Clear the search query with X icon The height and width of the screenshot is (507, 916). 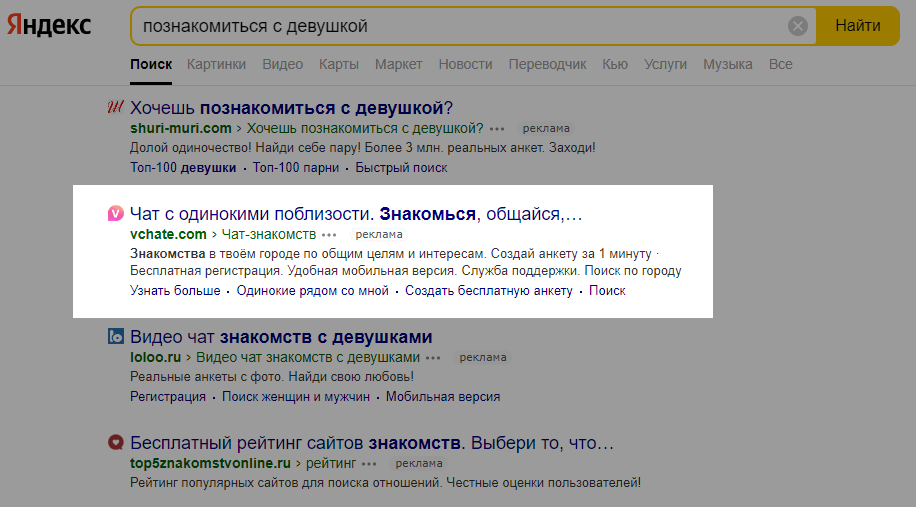tap(797, 26)
